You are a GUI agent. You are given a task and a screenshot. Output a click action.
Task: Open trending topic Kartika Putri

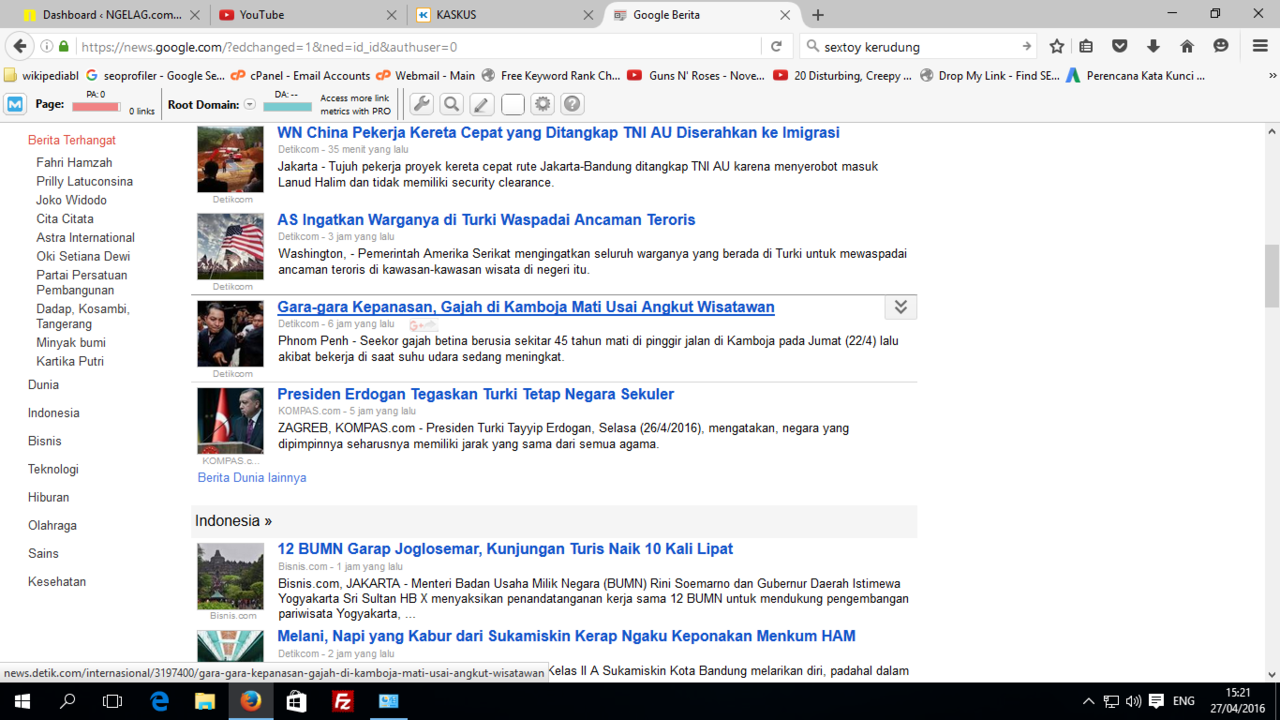coord(70,361)
